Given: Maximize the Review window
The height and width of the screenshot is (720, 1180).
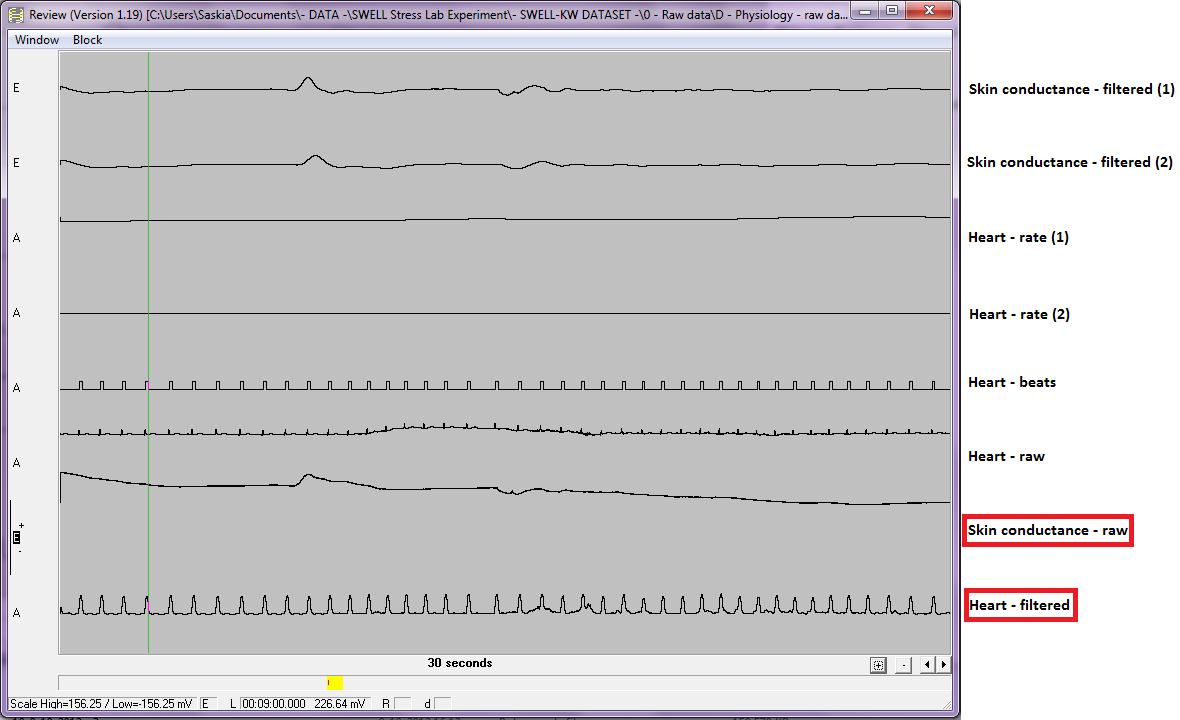Looking at the screenshot, I should tap(890, 11).
